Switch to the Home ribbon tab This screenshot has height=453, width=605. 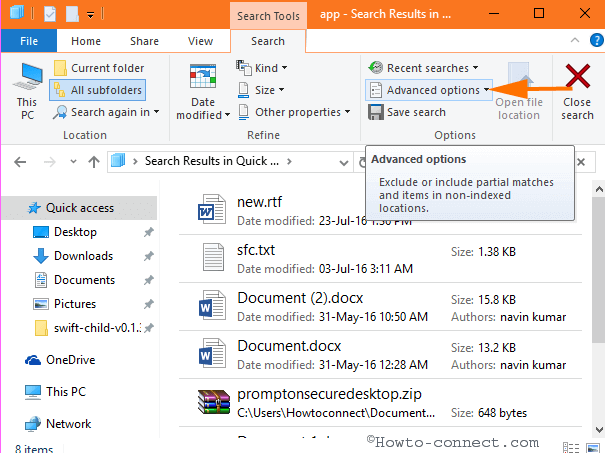[x=86, y=41]
